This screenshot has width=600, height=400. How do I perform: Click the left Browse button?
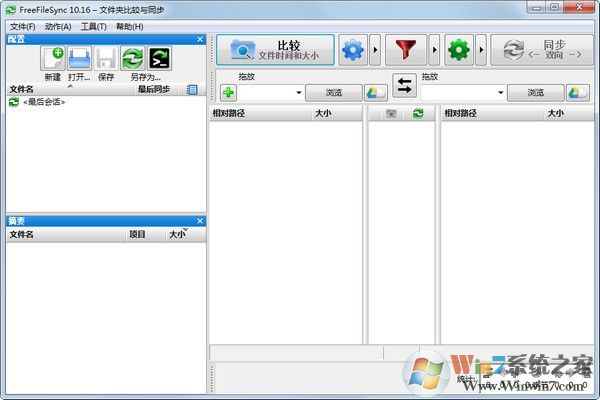coord(334,93)
